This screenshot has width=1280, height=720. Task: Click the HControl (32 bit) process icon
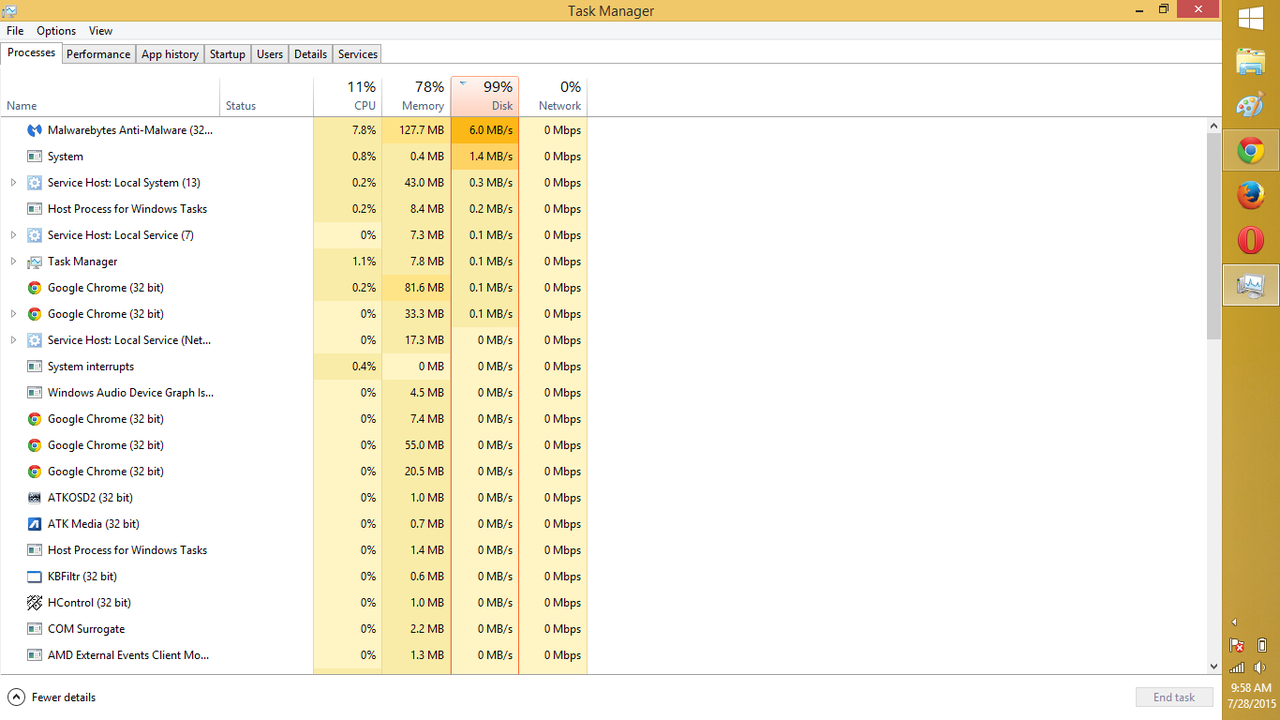[35, 603]
